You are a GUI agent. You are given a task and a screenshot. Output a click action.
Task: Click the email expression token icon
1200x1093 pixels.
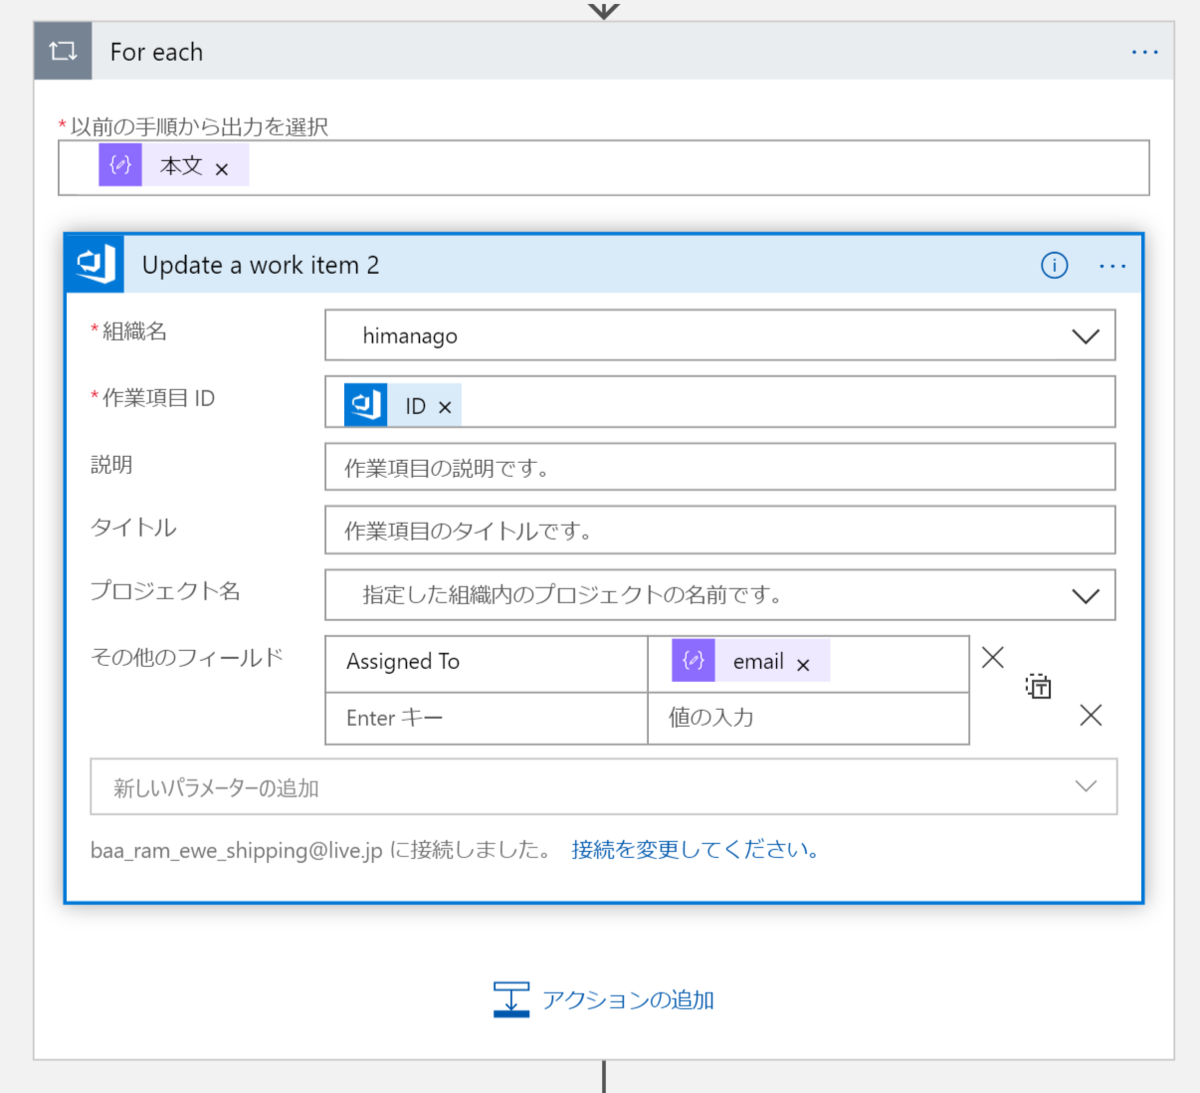point(693,661)
